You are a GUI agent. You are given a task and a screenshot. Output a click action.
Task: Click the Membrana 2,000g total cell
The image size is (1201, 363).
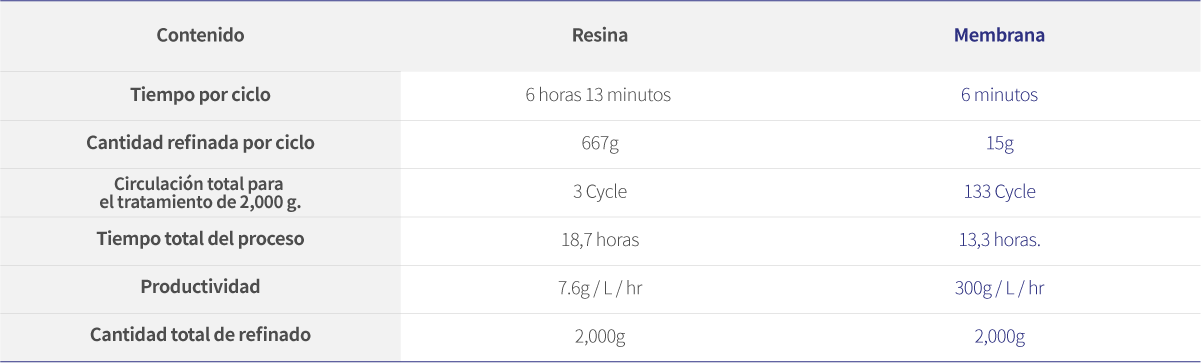999,336
